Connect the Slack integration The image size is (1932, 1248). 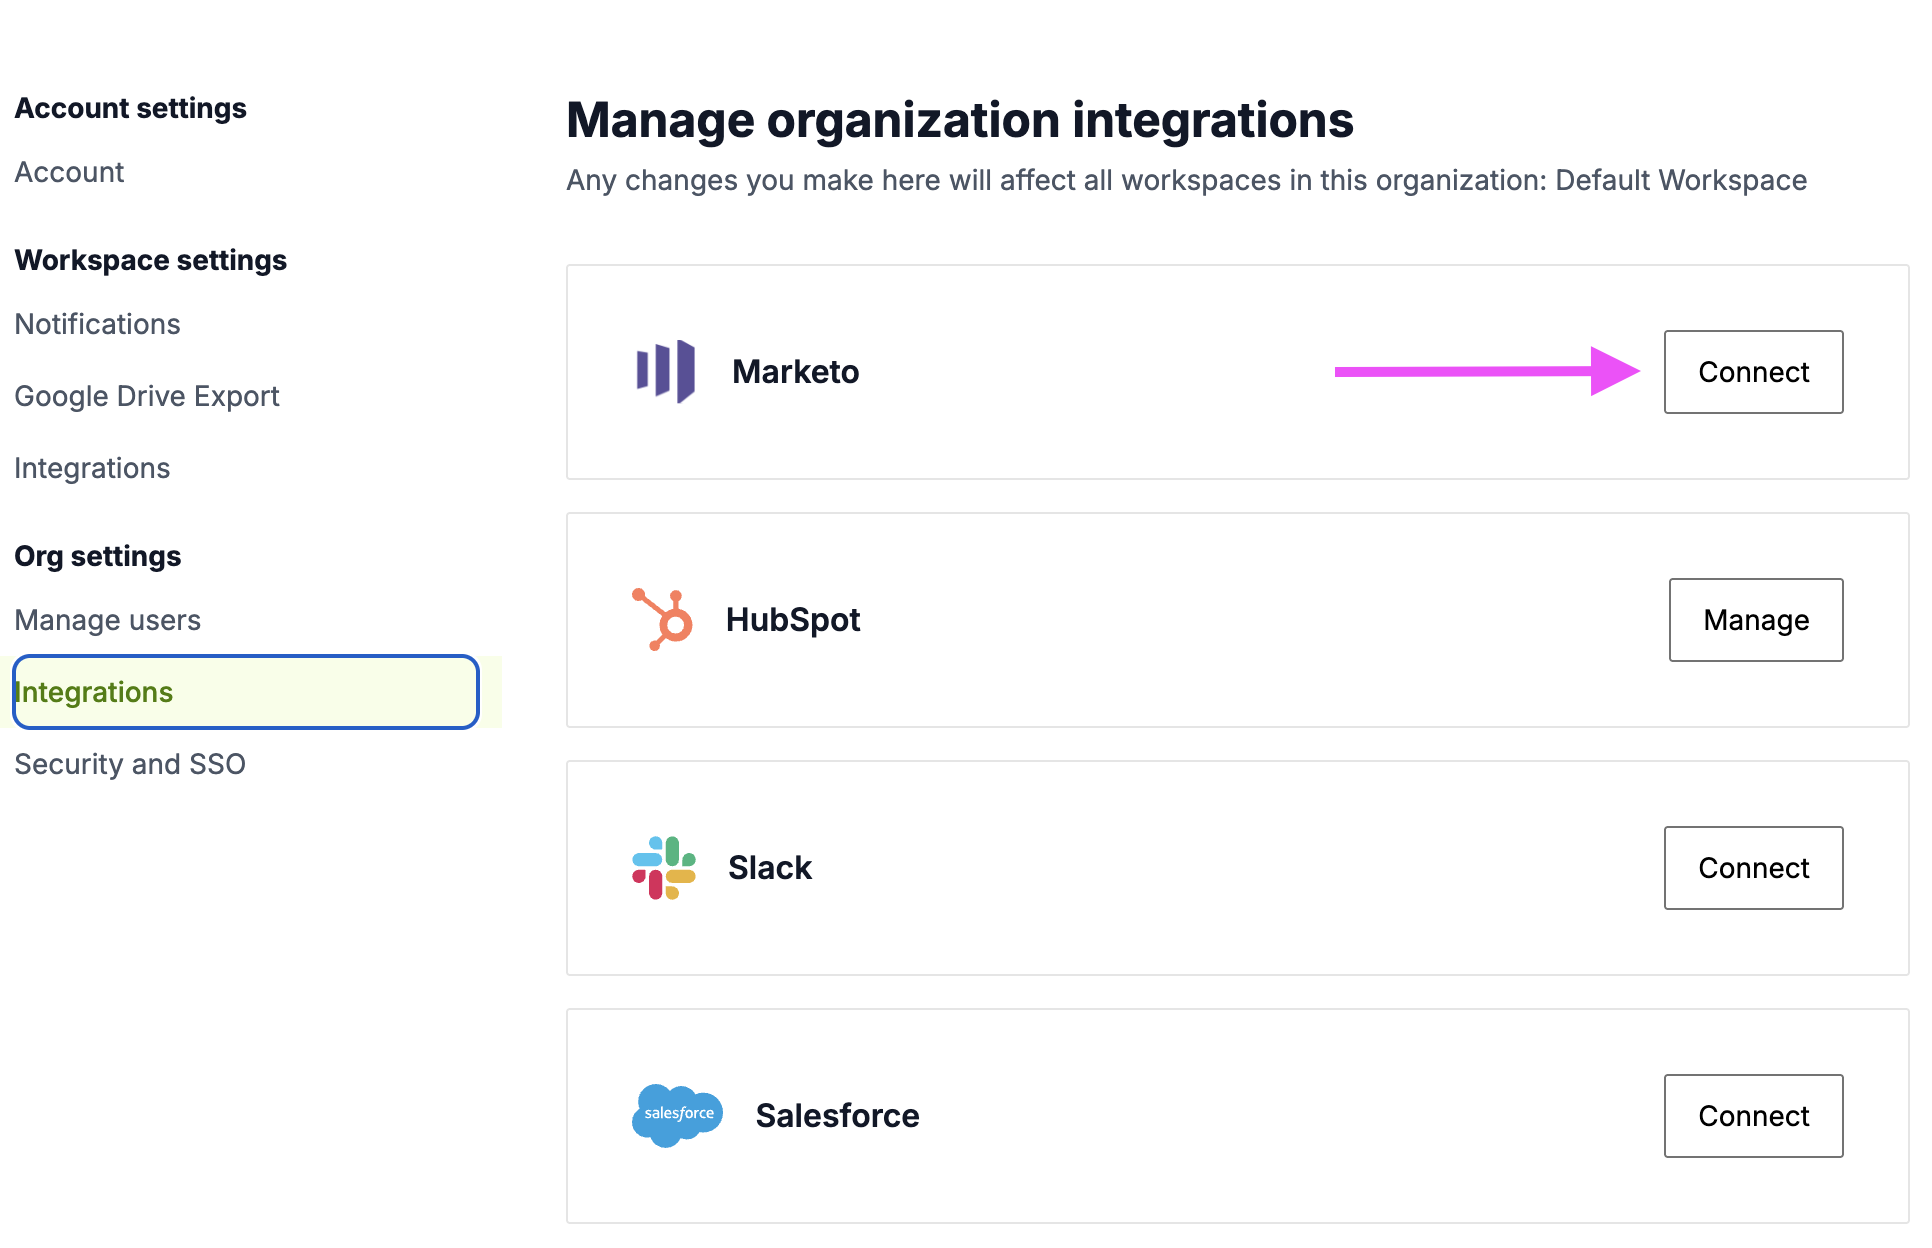click(x=1754, y=868)
